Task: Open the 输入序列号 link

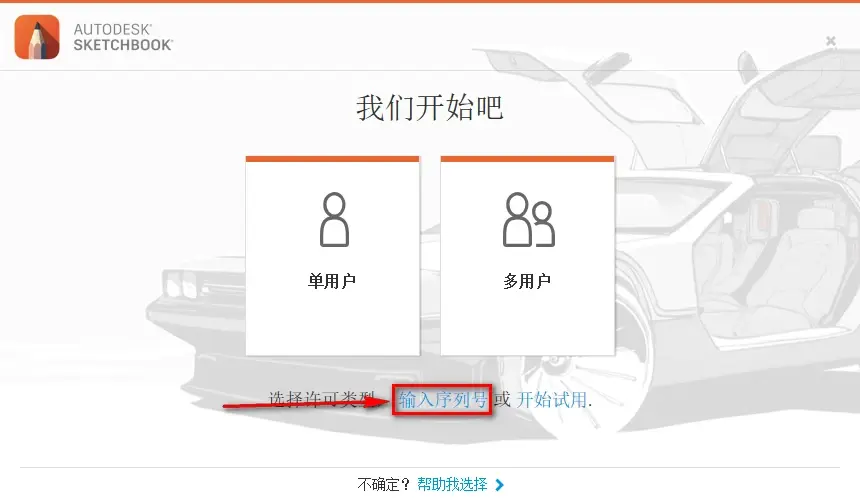Action: tap(442, 400)
